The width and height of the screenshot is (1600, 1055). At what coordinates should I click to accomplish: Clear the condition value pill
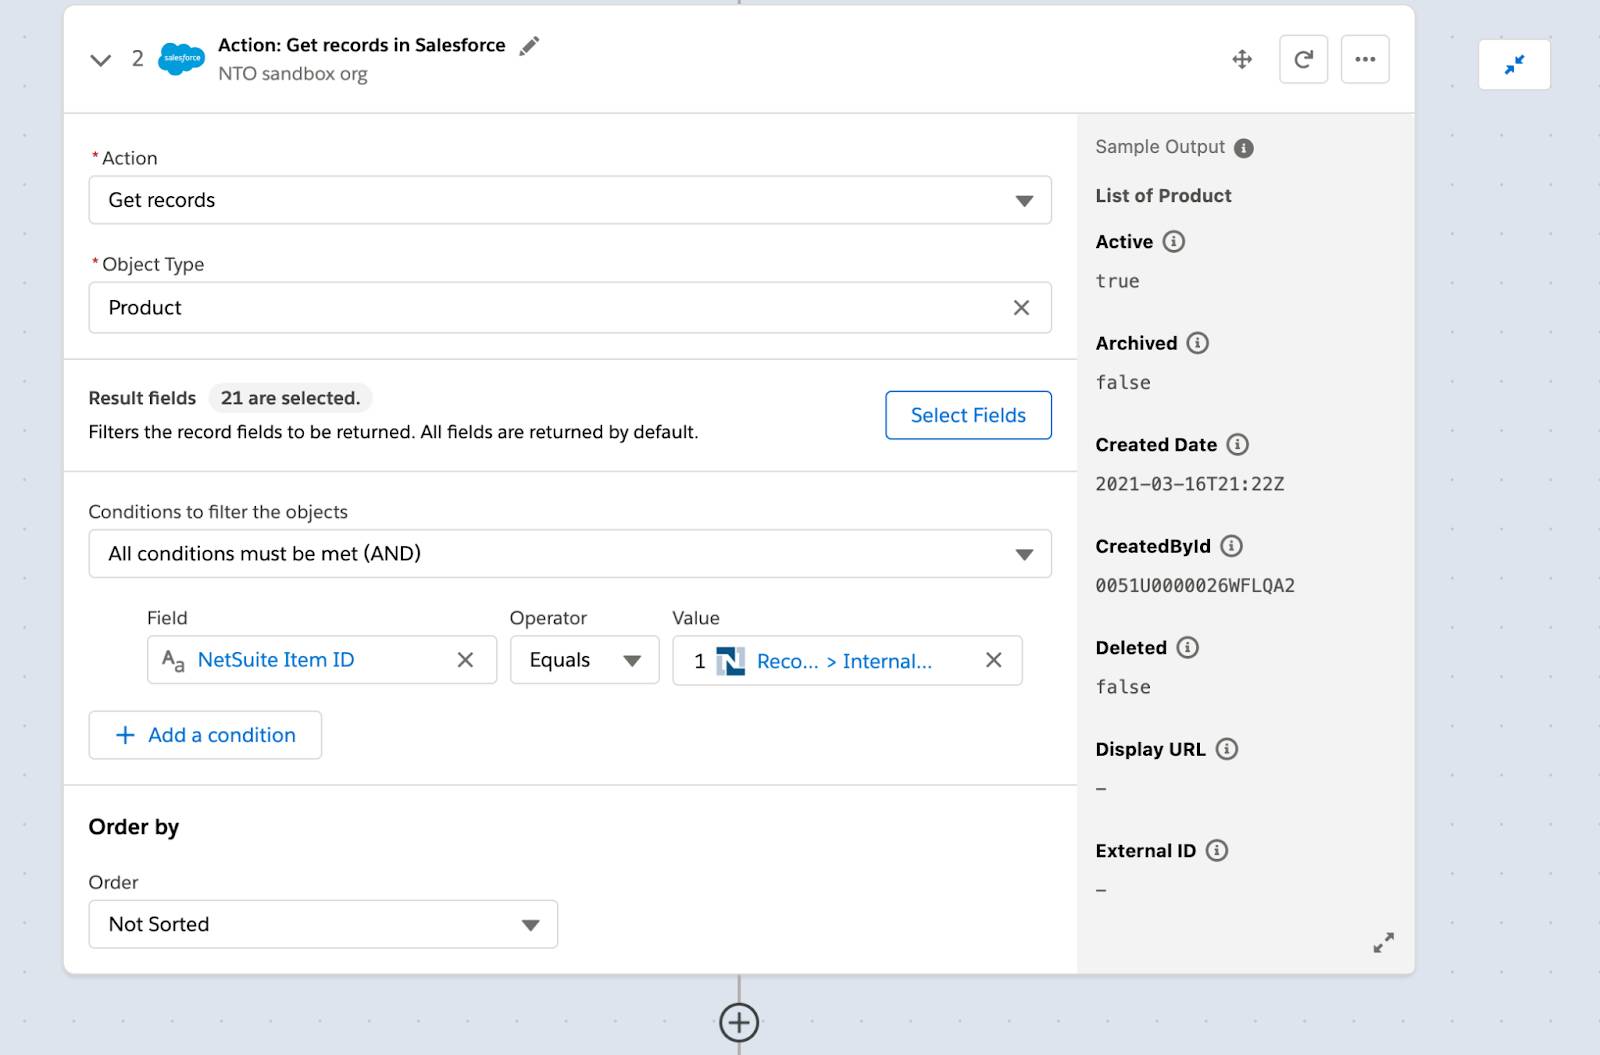[993, 660]
